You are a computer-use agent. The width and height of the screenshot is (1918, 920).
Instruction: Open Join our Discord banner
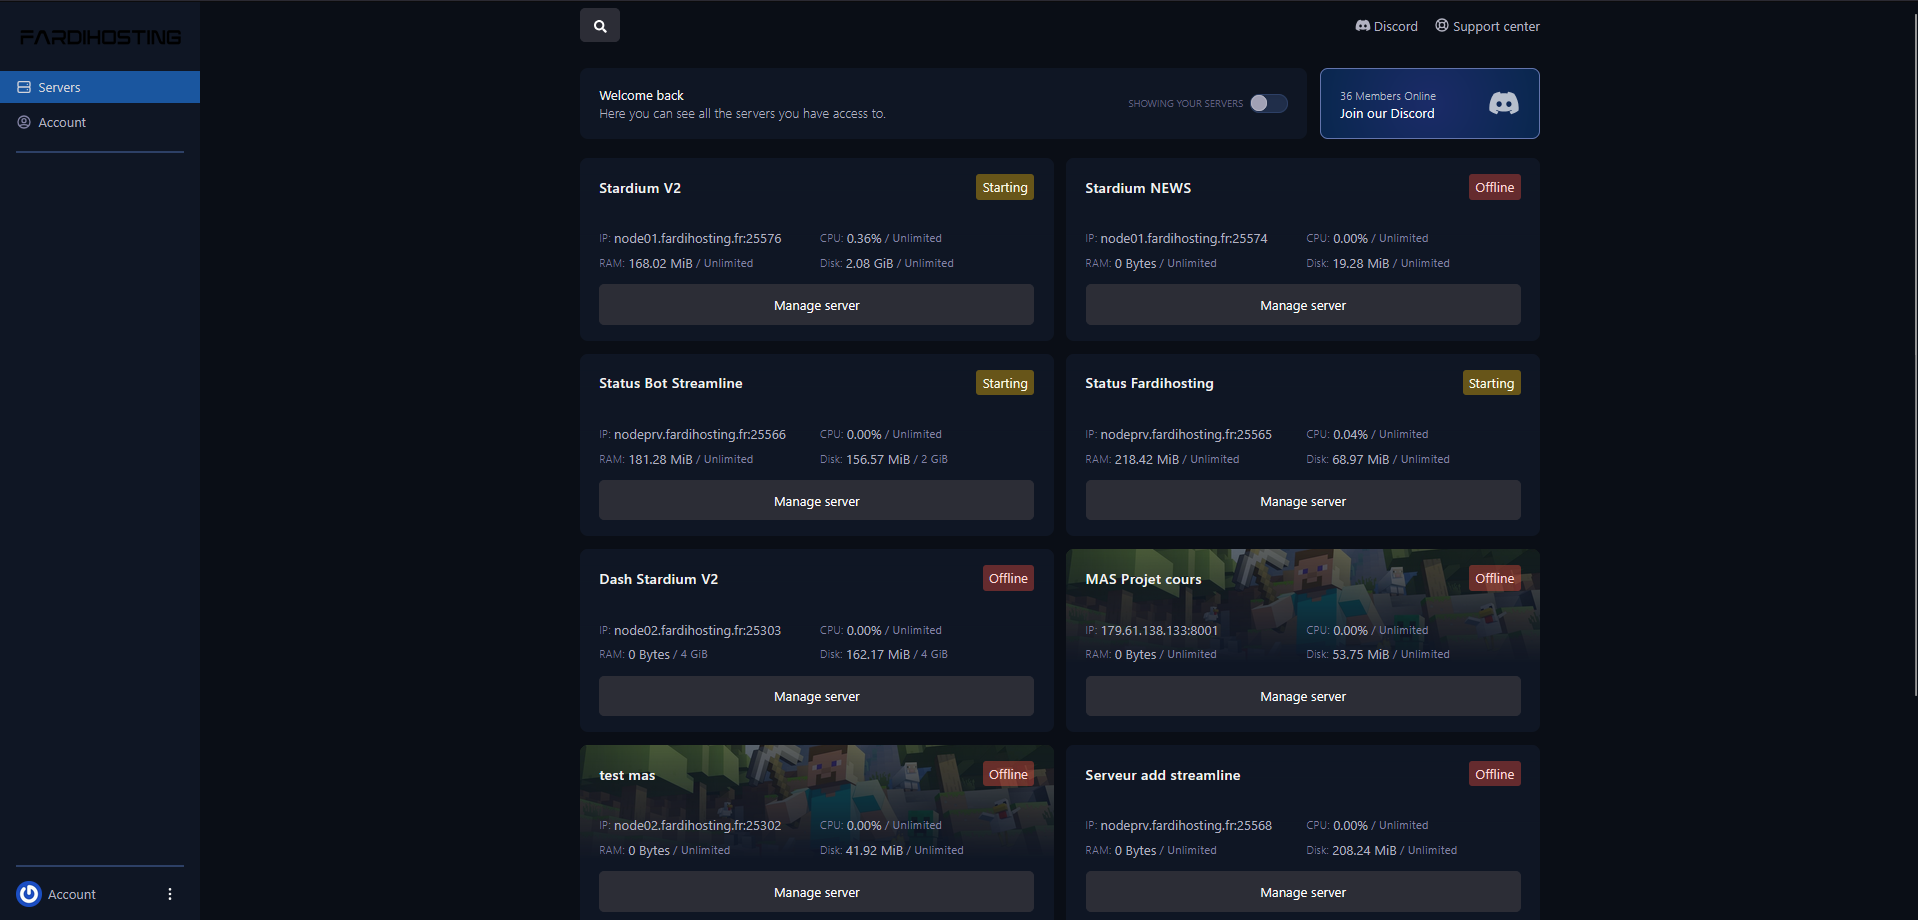(x=1429, y=103)
